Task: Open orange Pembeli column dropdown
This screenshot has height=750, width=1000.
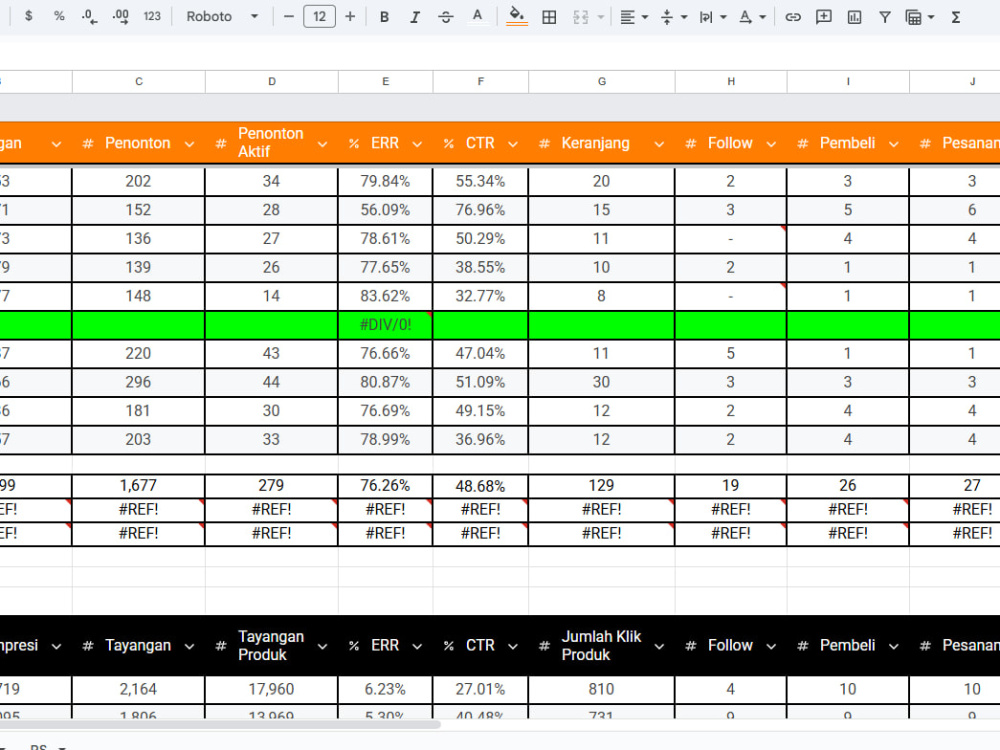Action: point(894,144)
